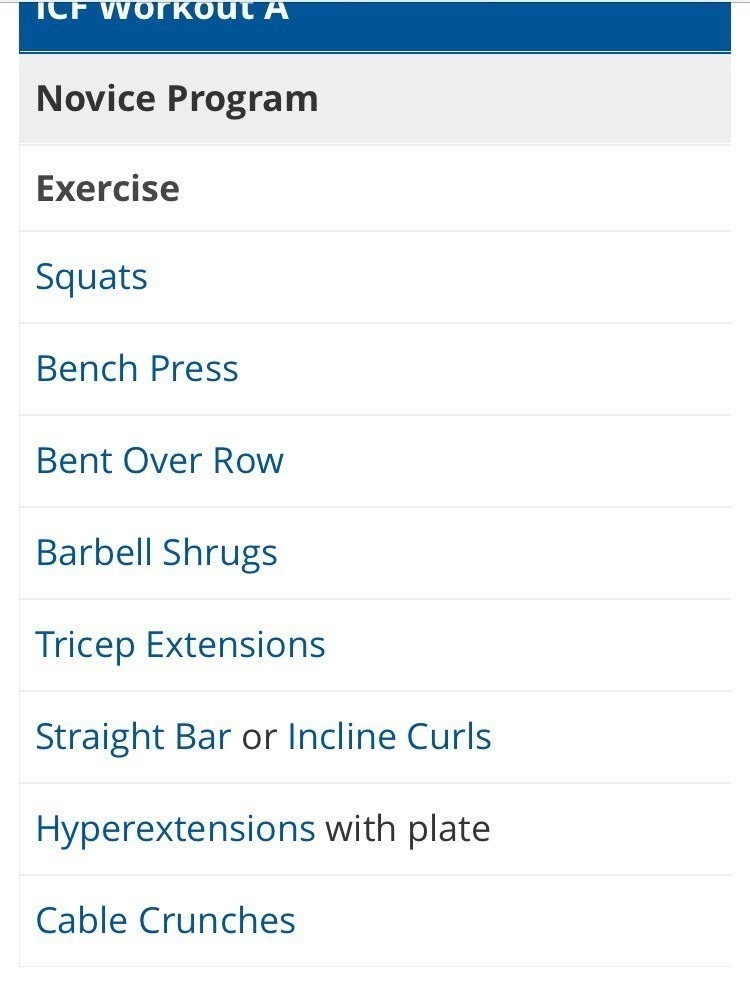The height and width of the screenshot is (985, 750).
Task: Click the Barbell Shrugs link
Action: click(x=156, y=553)
